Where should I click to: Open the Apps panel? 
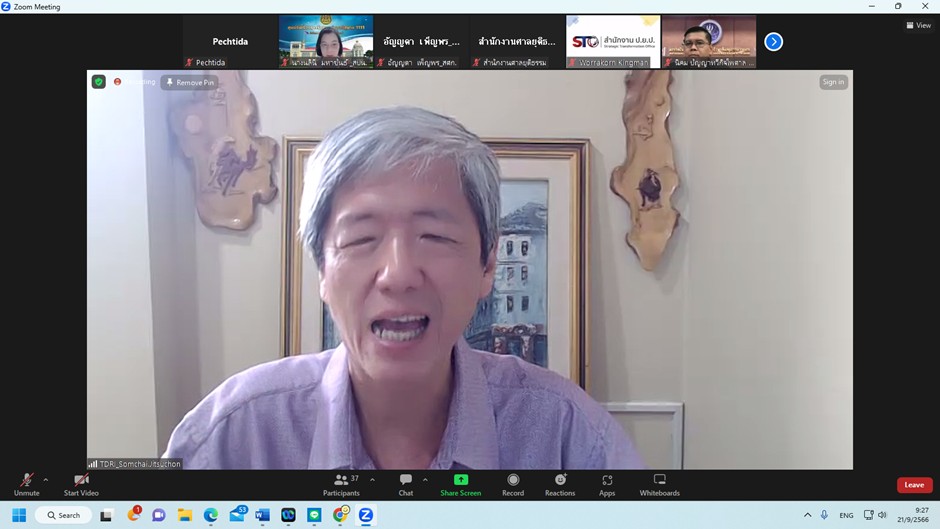click(x=607, y=484)
